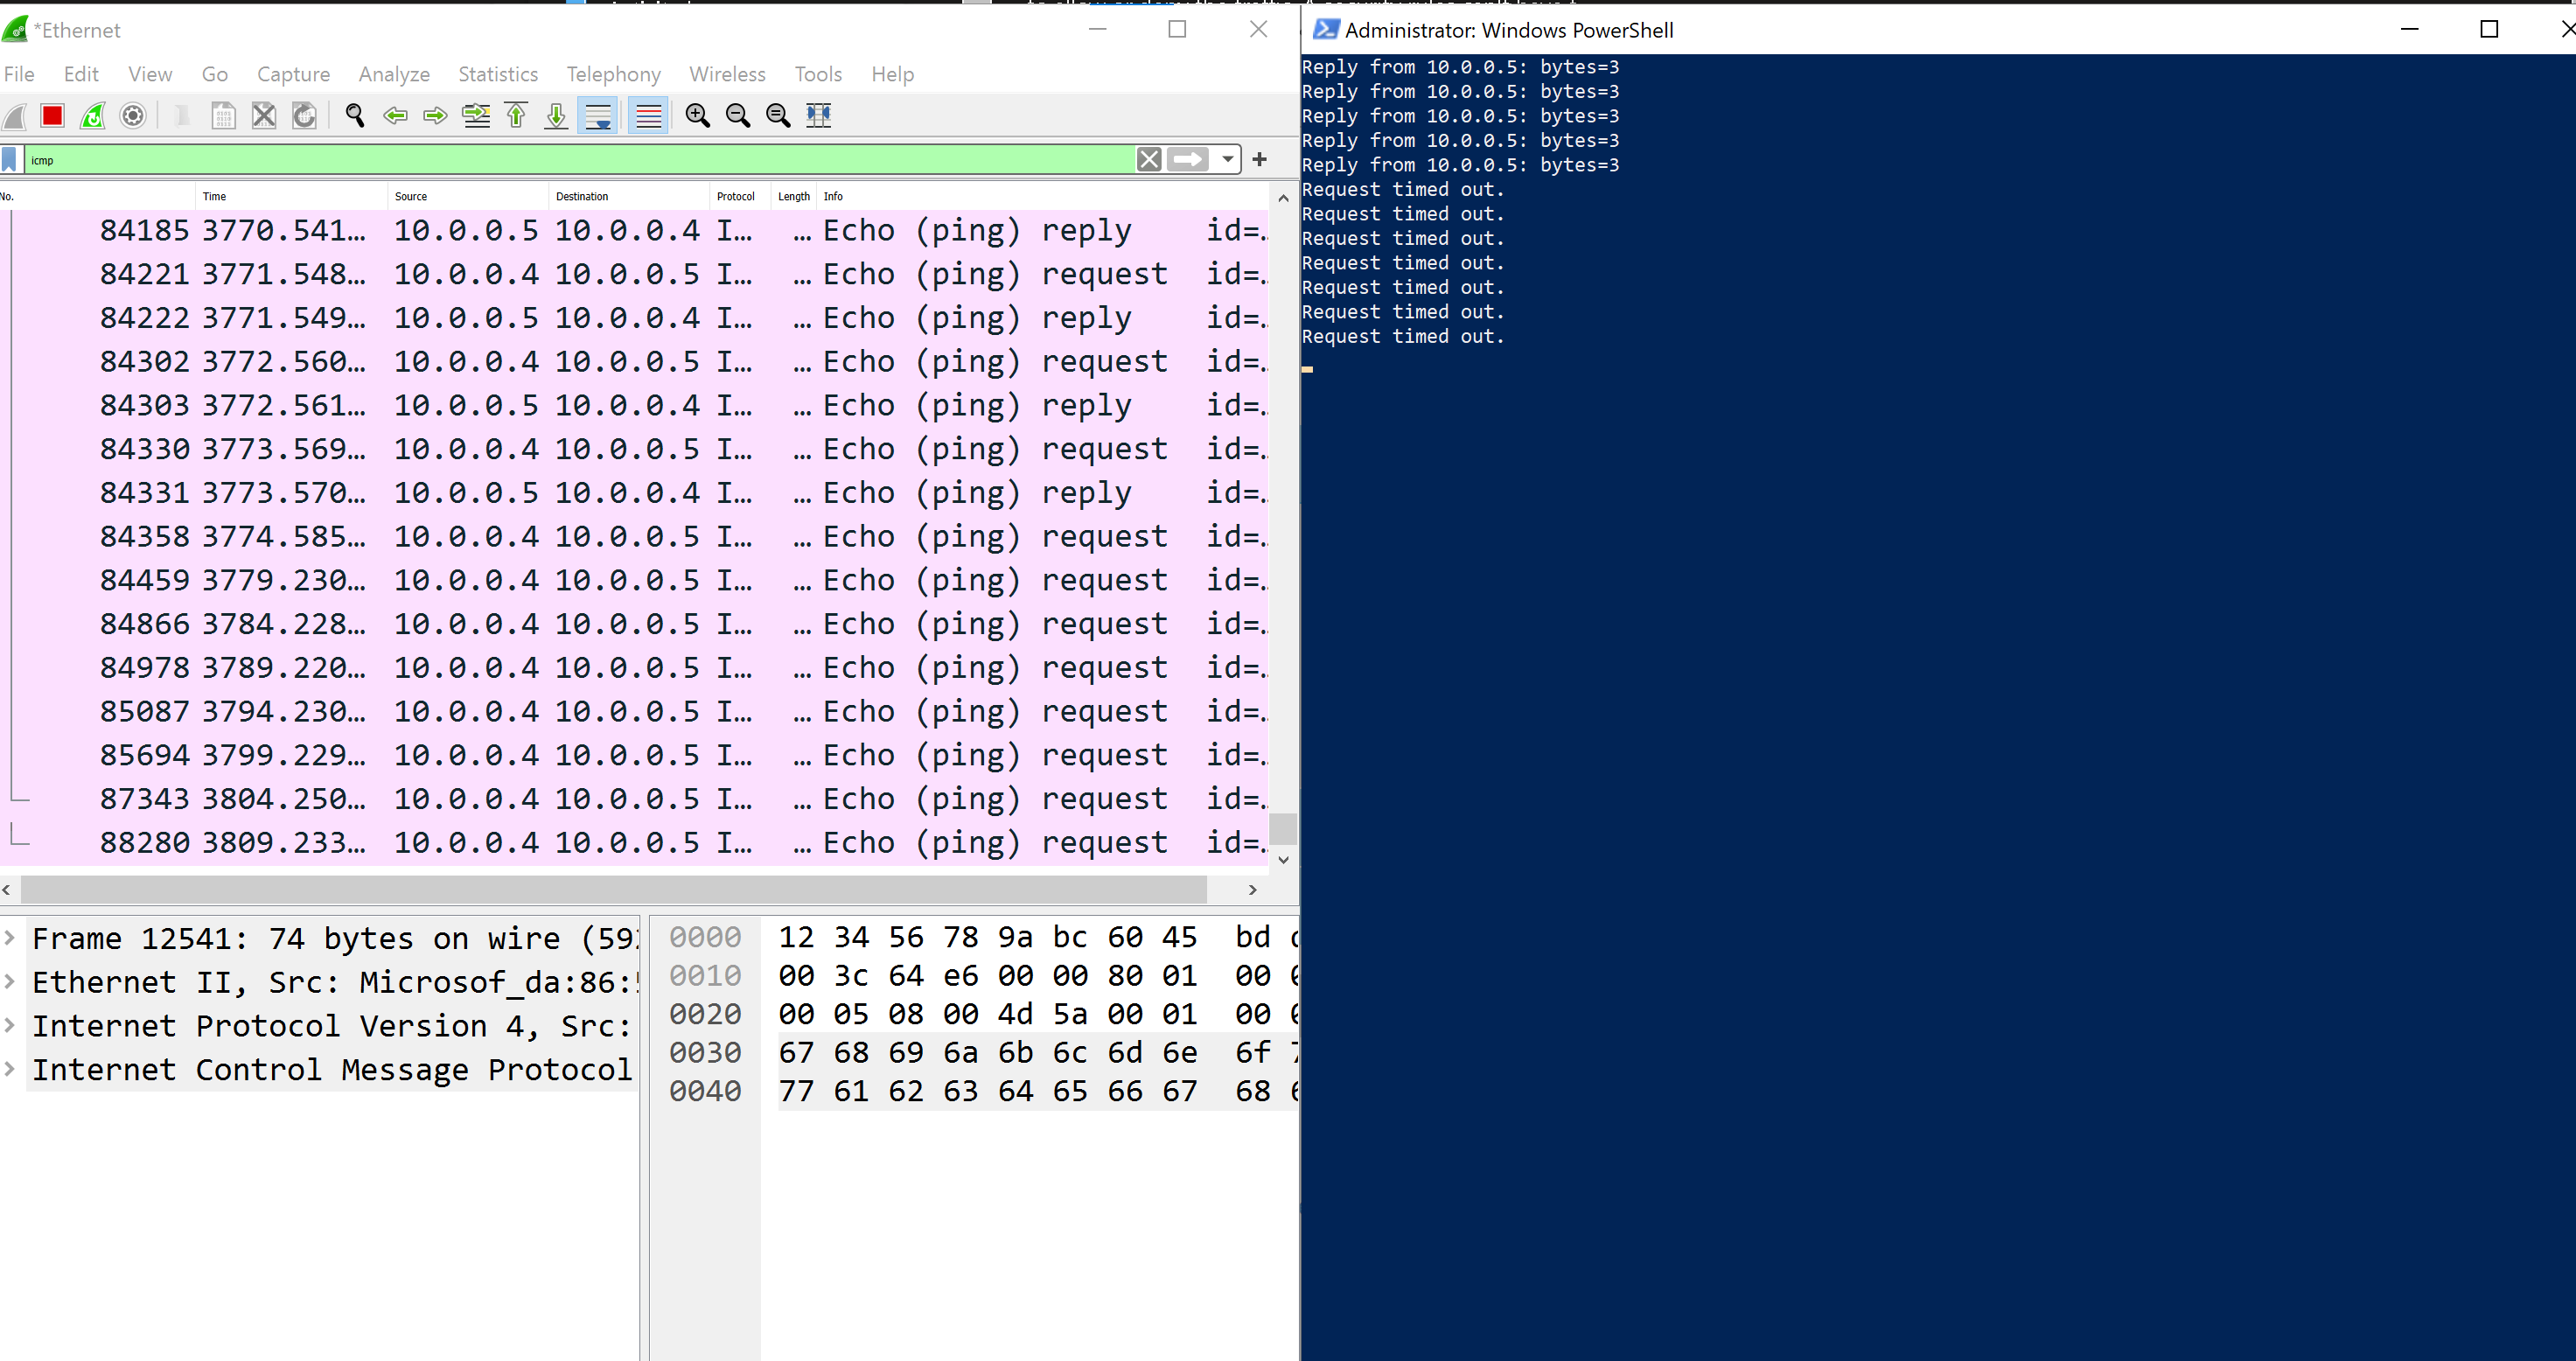Click the clear display filter X button
This screenshot has height=1361, width=2576.
click(x=1147, y=158)
